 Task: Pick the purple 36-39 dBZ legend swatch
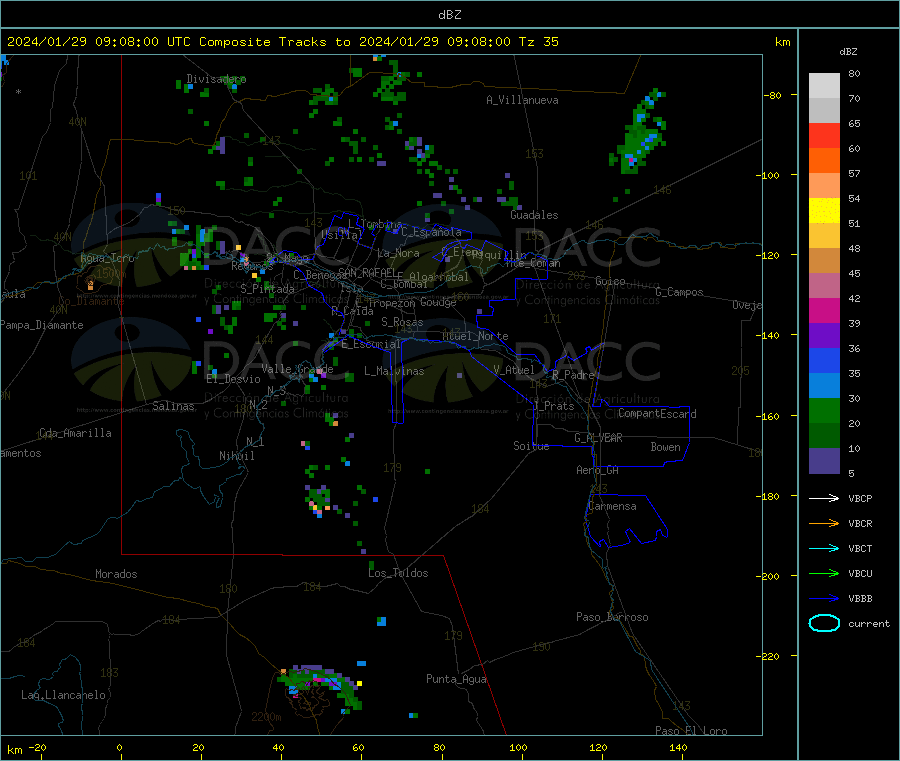coord(824,336)
